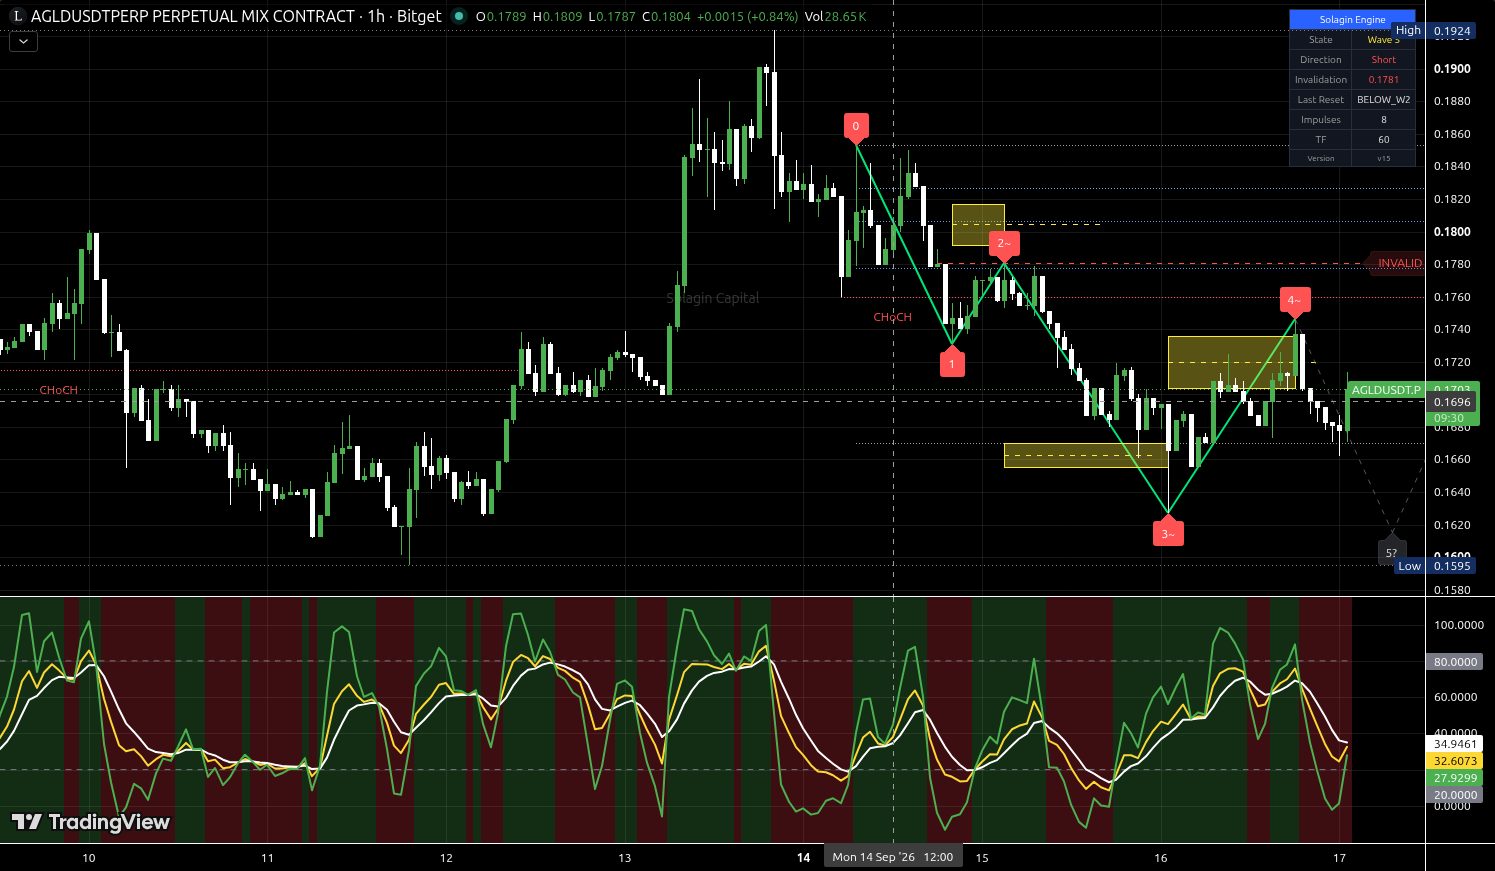The height and width of the screenshot is (871, 1495).
Task: Click the 0.1696 crosshair price label
Action: [1452, 402]
